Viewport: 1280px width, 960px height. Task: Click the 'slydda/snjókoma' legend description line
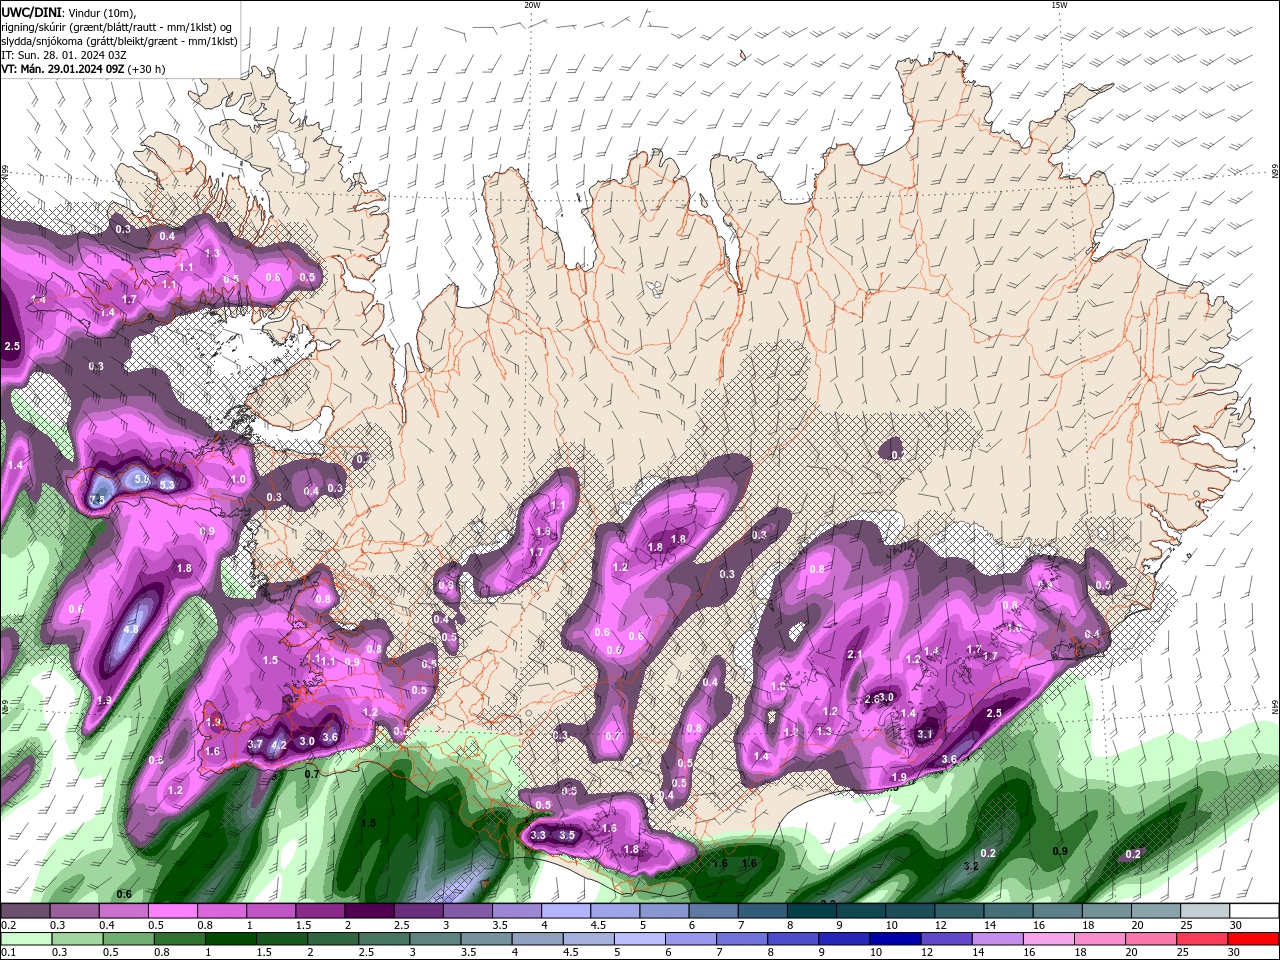click(x=119, y=41)
